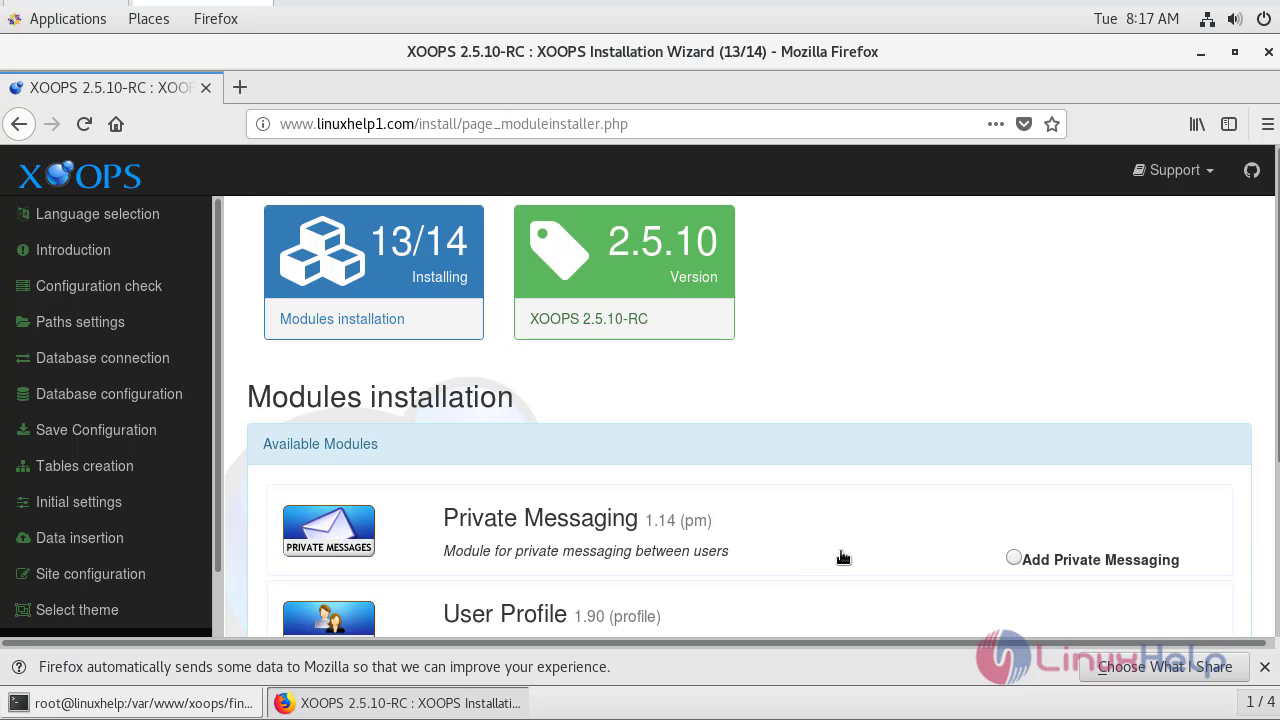Image resolution: width=1280 pixels, height=720 pixels.
Task: Open a new browser tab
Action: pyautogui.click(x=239, y=87)
